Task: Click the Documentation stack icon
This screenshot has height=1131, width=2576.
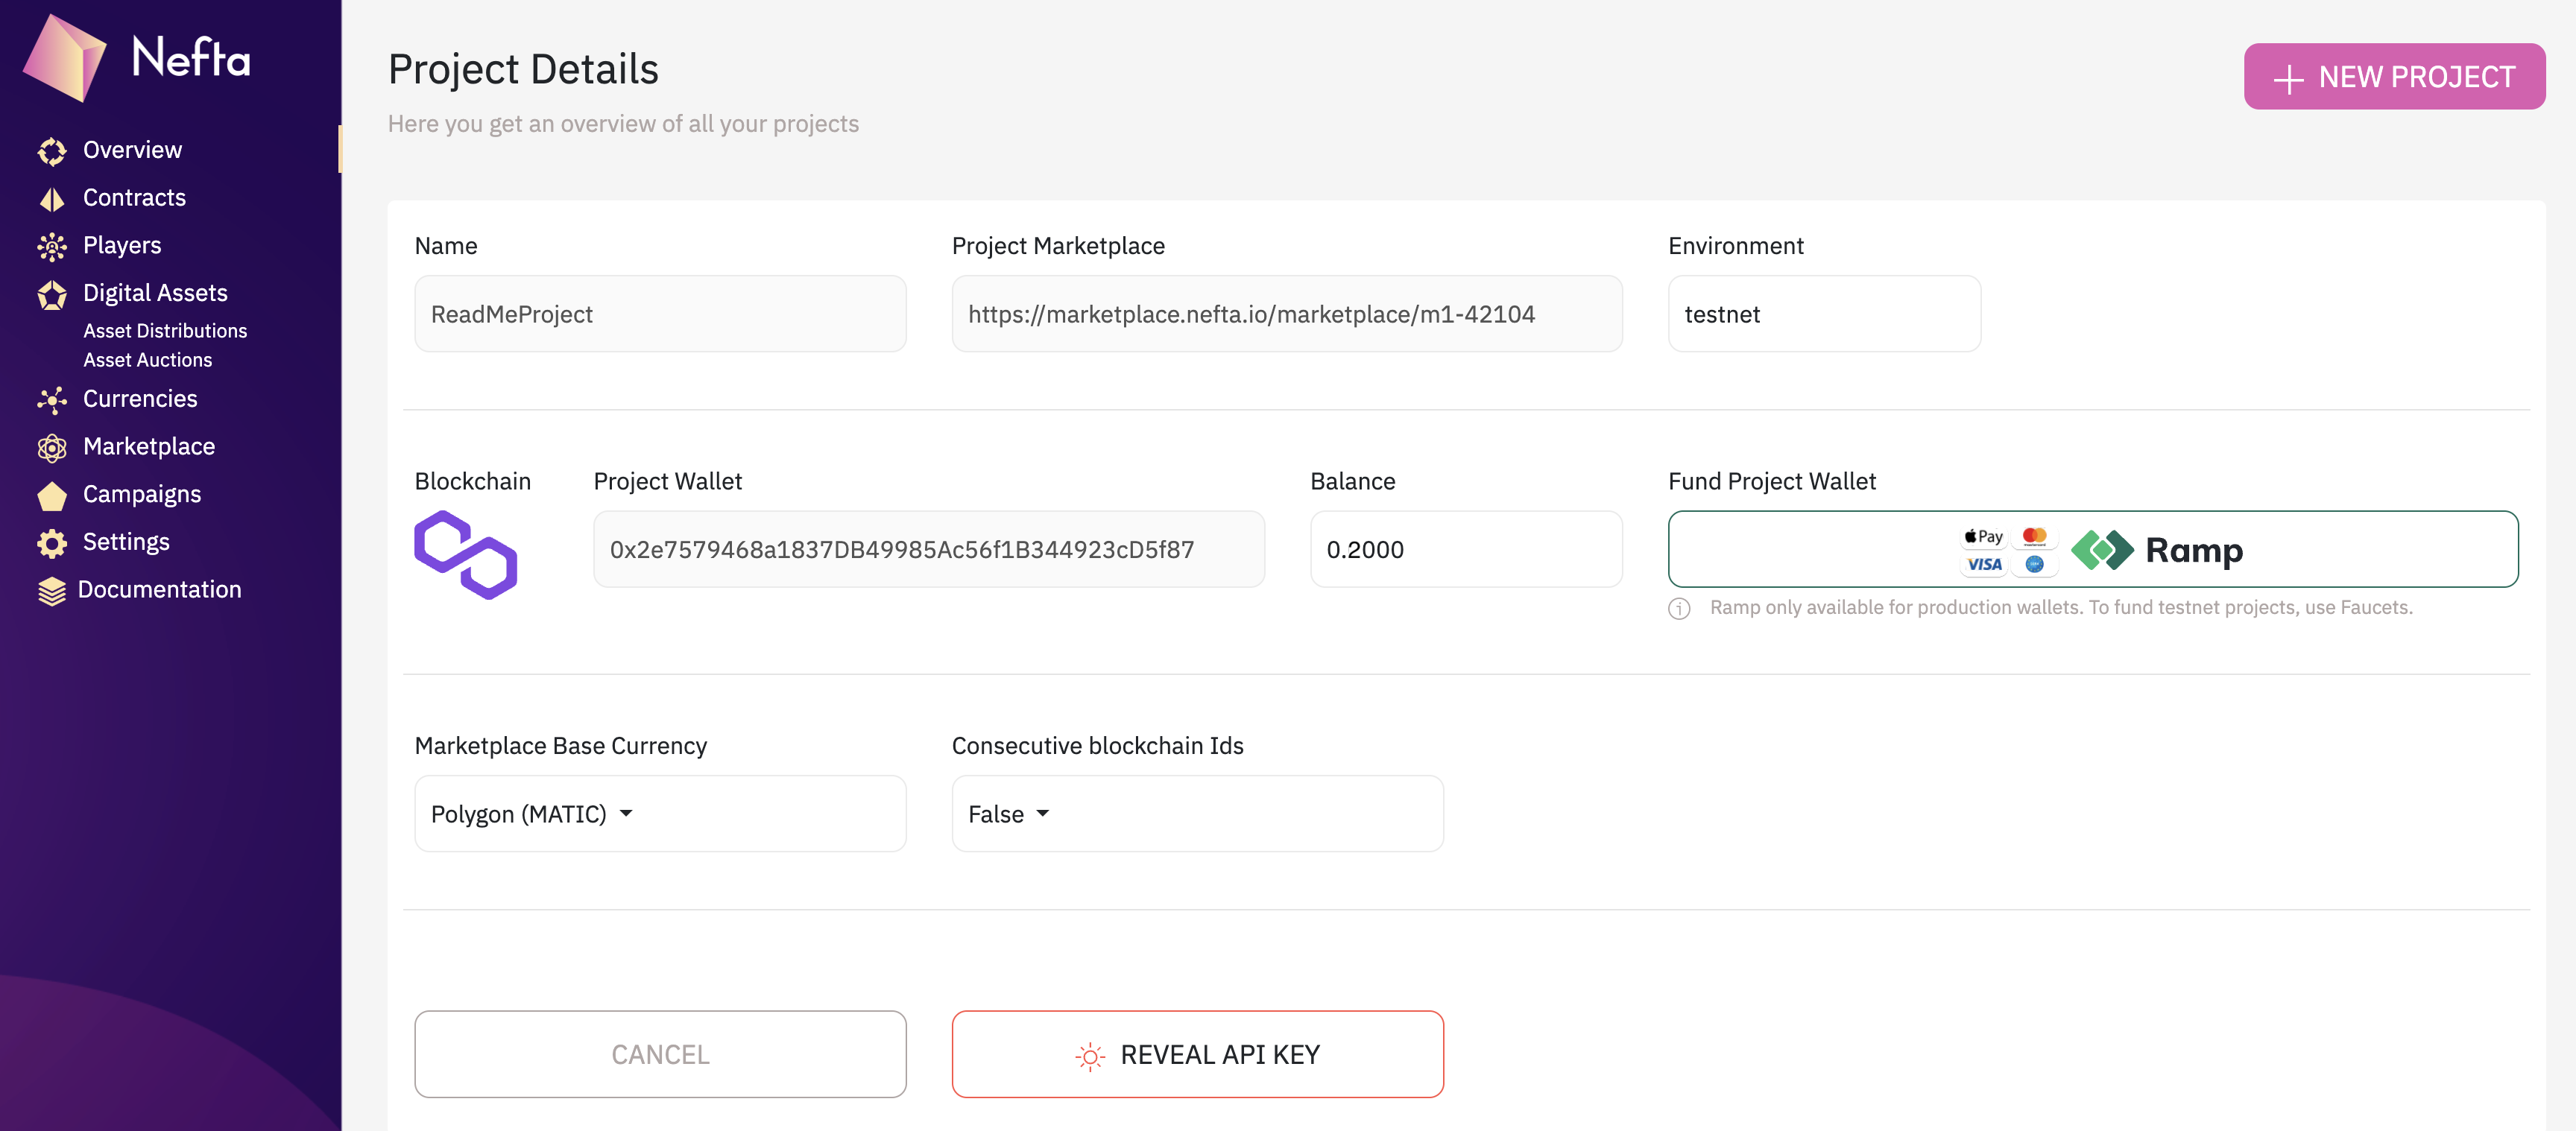Action: (x=52, y=591)
